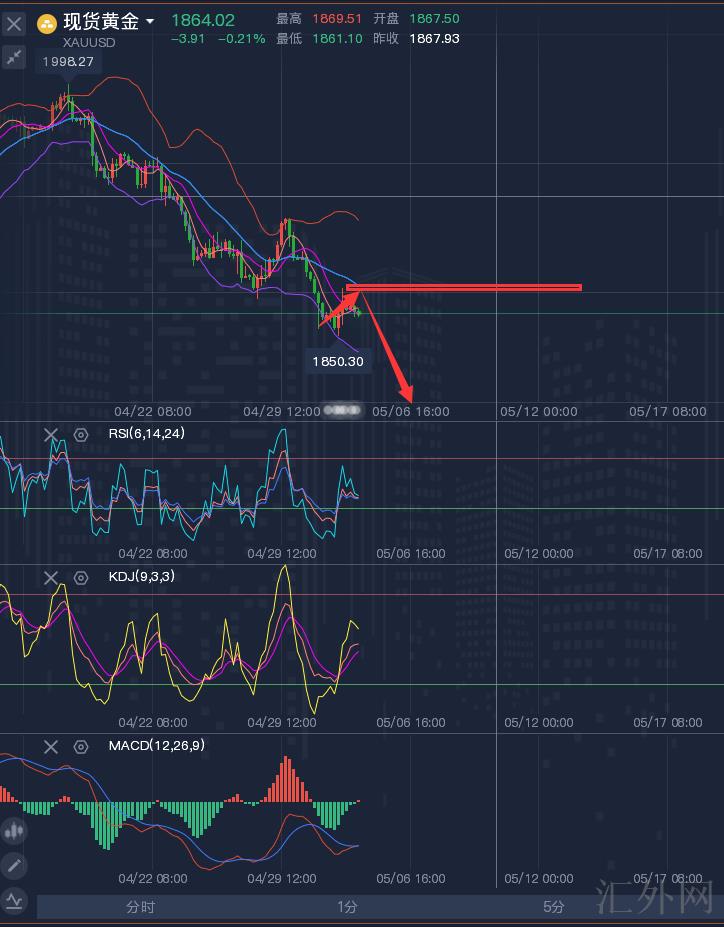Remove the RSI indicator panel
Image resolution: width=724 pixels, height=927 pixels.
[x=51, y=434]
